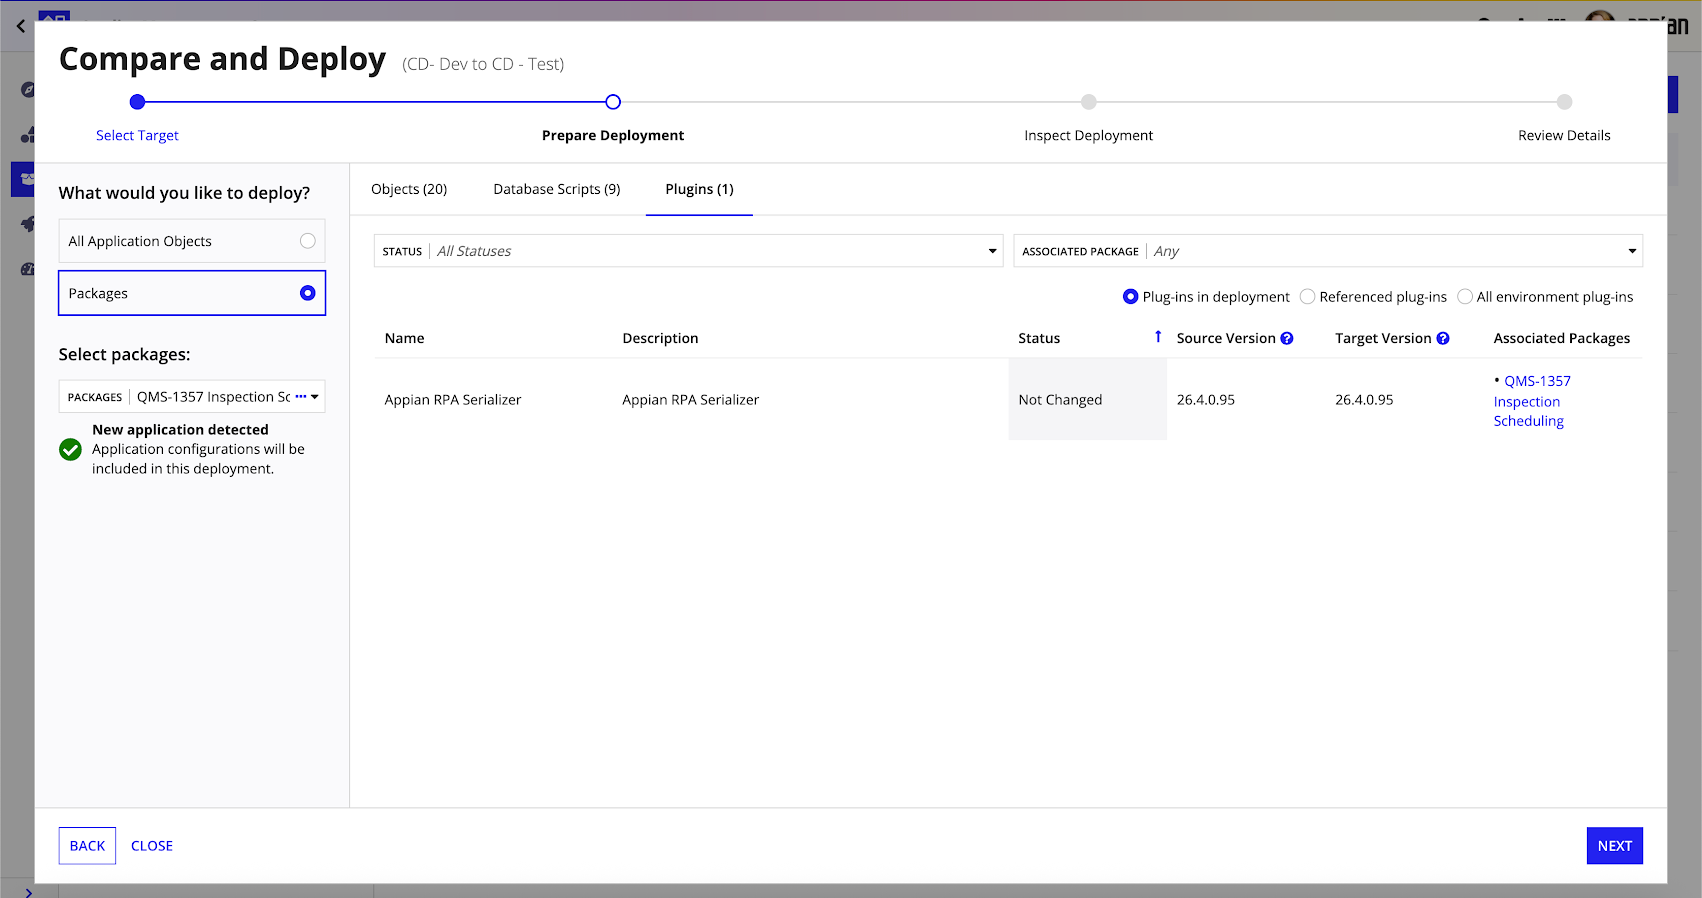Click the Prepare Deployment progress dot
The image size is (1702, 898).
(613, 102)
